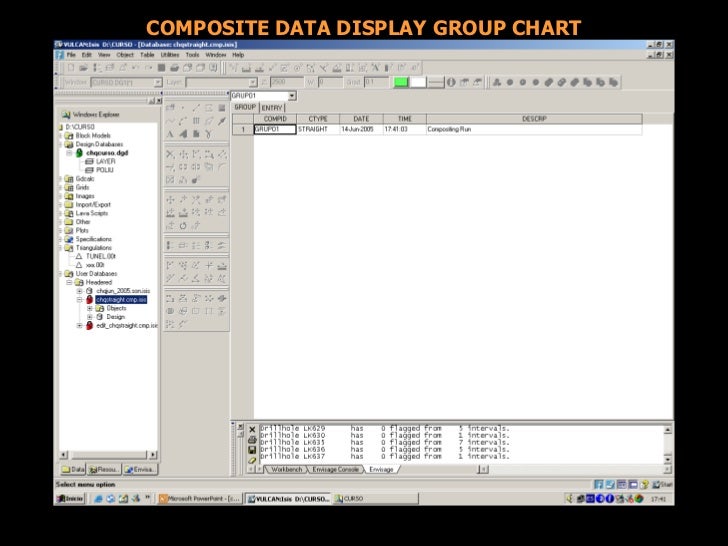Click the green color swatch in toolbar
This screenshot has height=546, width=728.
400,81
